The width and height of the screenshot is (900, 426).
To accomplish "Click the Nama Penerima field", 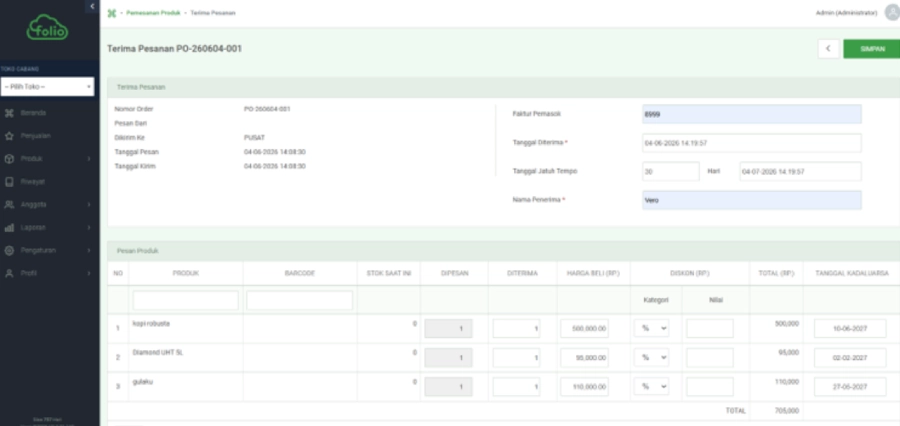I will pos(751,200).
